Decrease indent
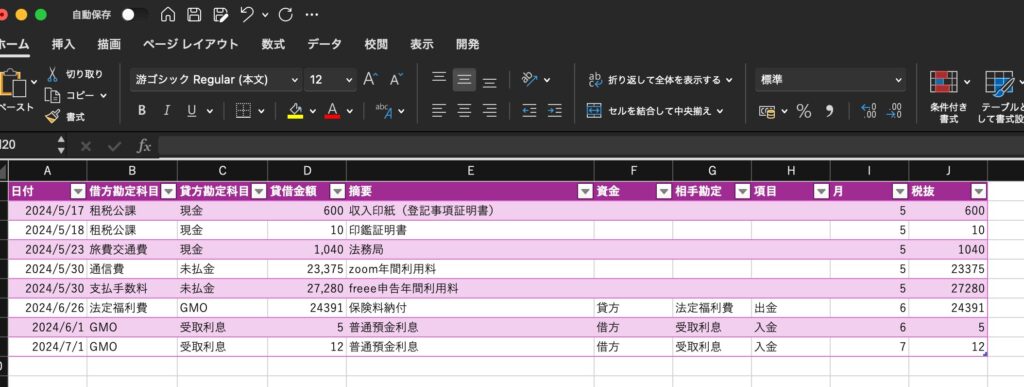 [530, 111]
